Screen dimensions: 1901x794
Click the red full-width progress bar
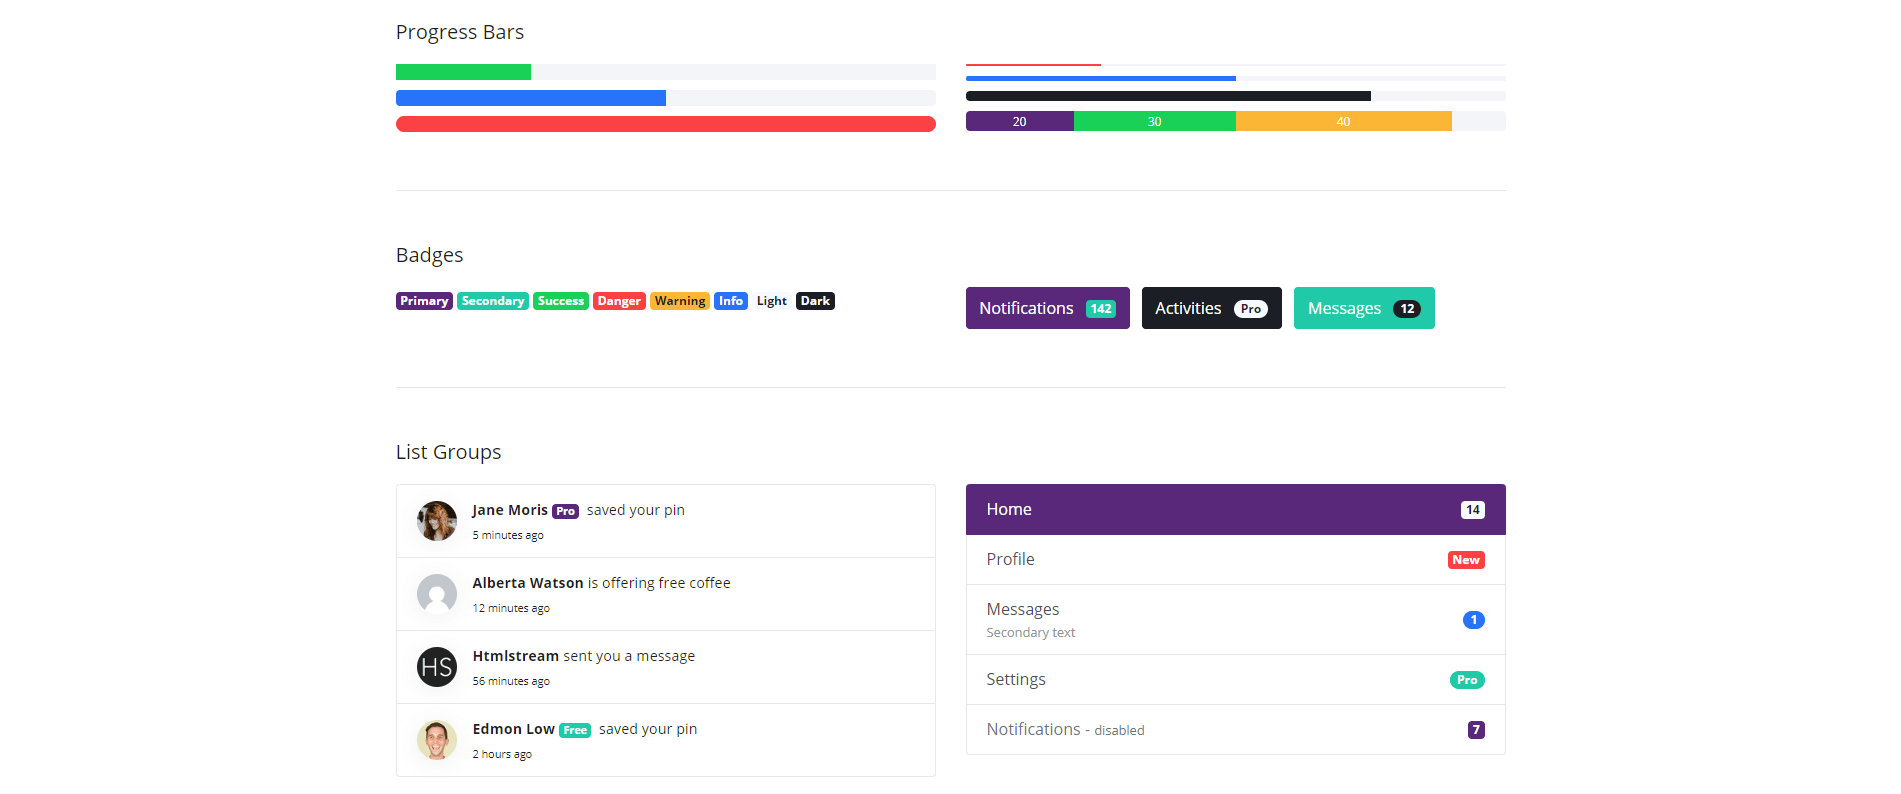(666, 124)
